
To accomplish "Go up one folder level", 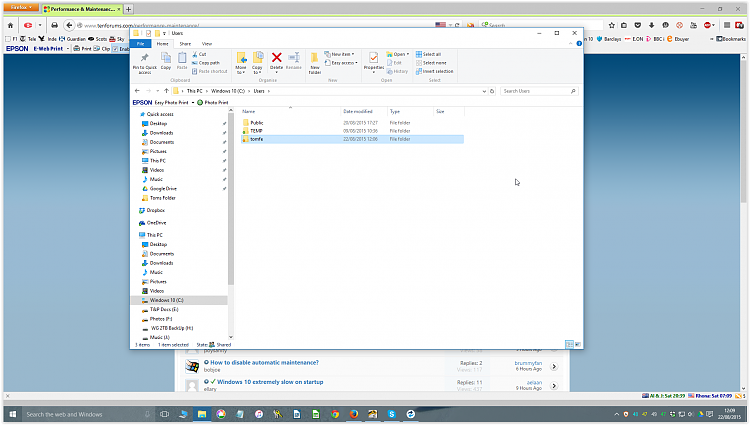I will pyautogui.click(x=166, y=91).
